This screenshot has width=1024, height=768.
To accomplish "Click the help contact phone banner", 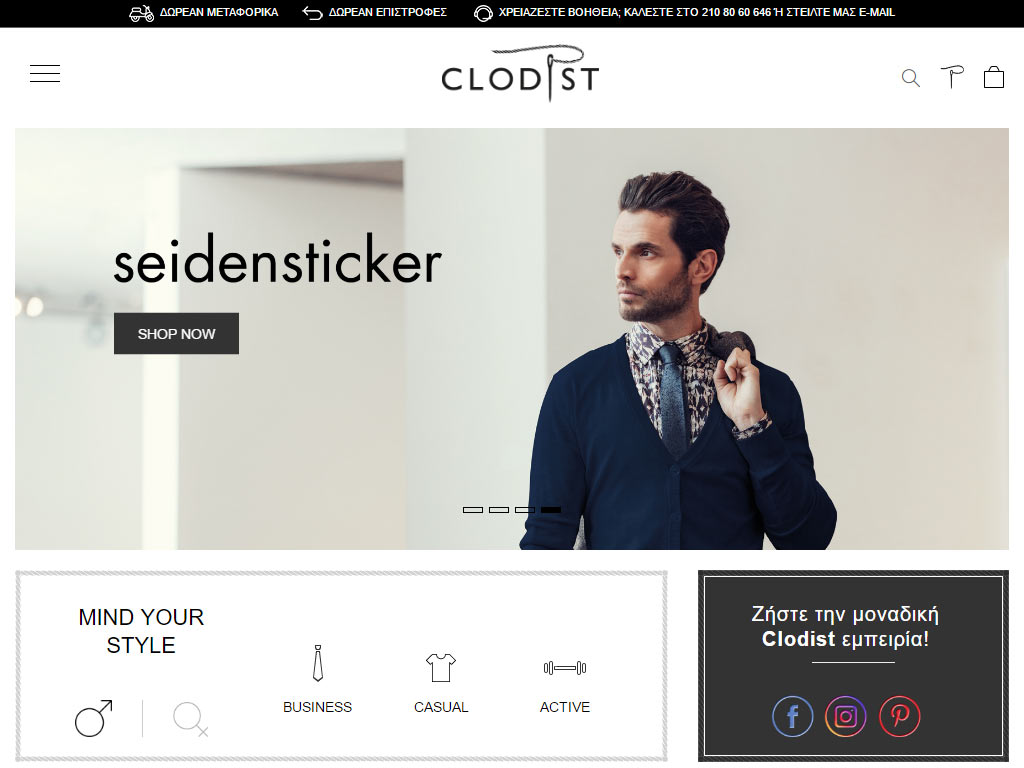I will coord(684,12).
